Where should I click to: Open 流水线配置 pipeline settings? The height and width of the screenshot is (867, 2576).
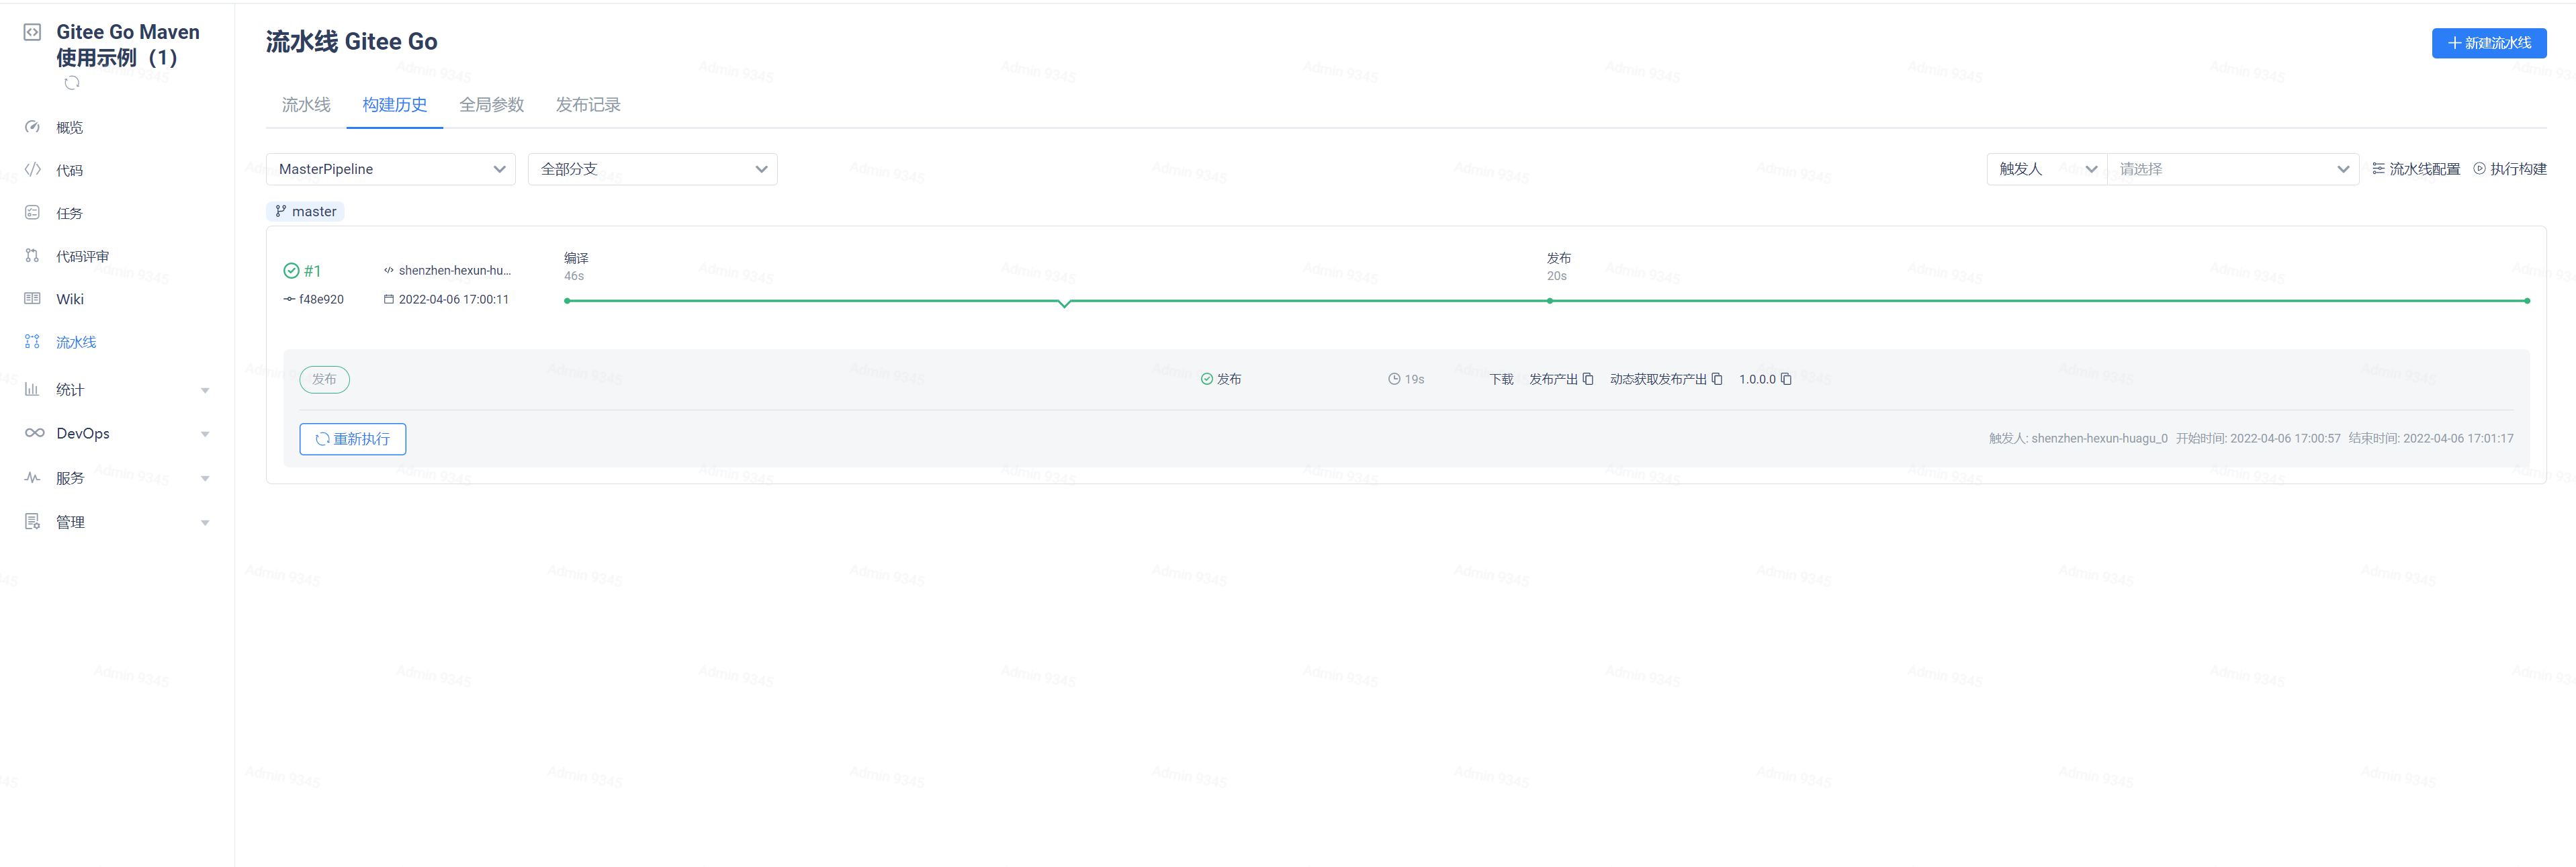2416,169
